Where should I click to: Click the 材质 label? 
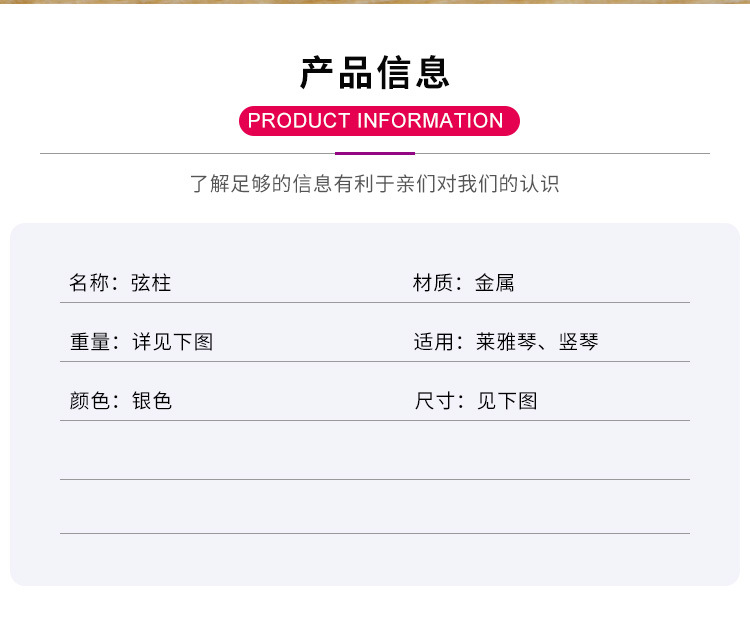432,283
